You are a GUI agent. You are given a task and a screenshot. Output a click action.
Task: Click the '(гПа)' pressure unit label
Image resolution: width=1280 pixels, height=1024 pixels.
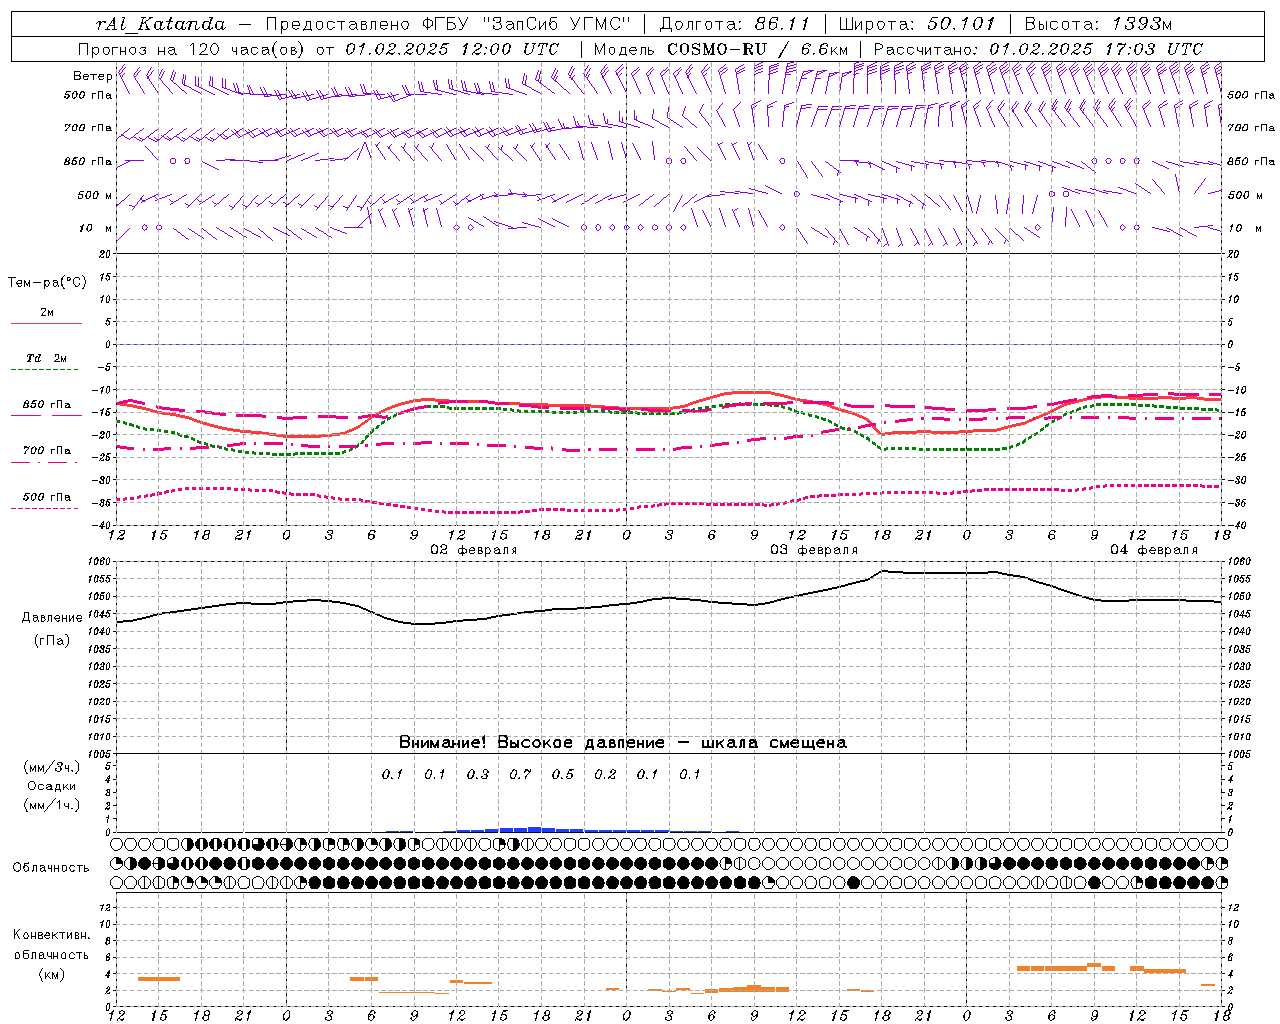(52, 641)
